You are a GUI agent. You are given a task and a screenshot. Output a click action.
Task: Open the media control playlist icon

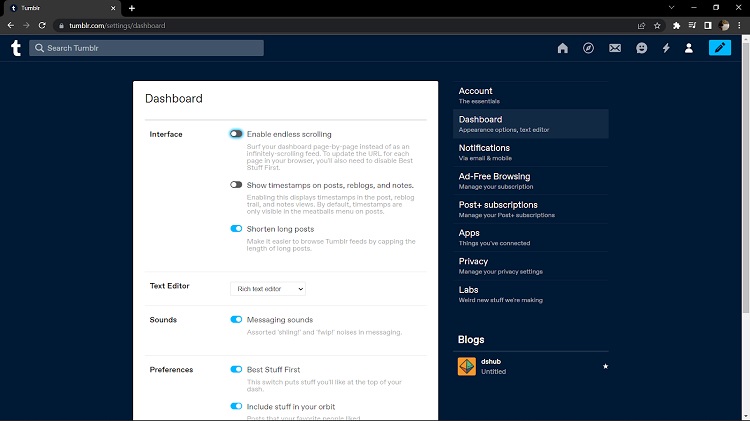692,25
